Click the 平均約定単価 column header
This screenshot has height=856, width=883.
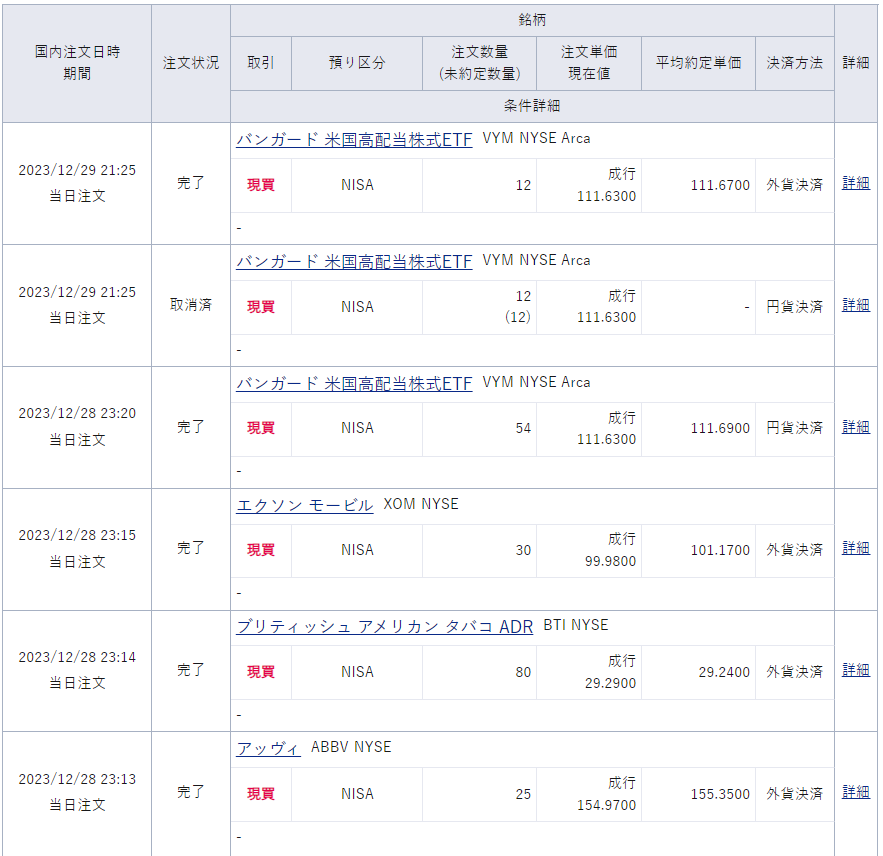698,63
